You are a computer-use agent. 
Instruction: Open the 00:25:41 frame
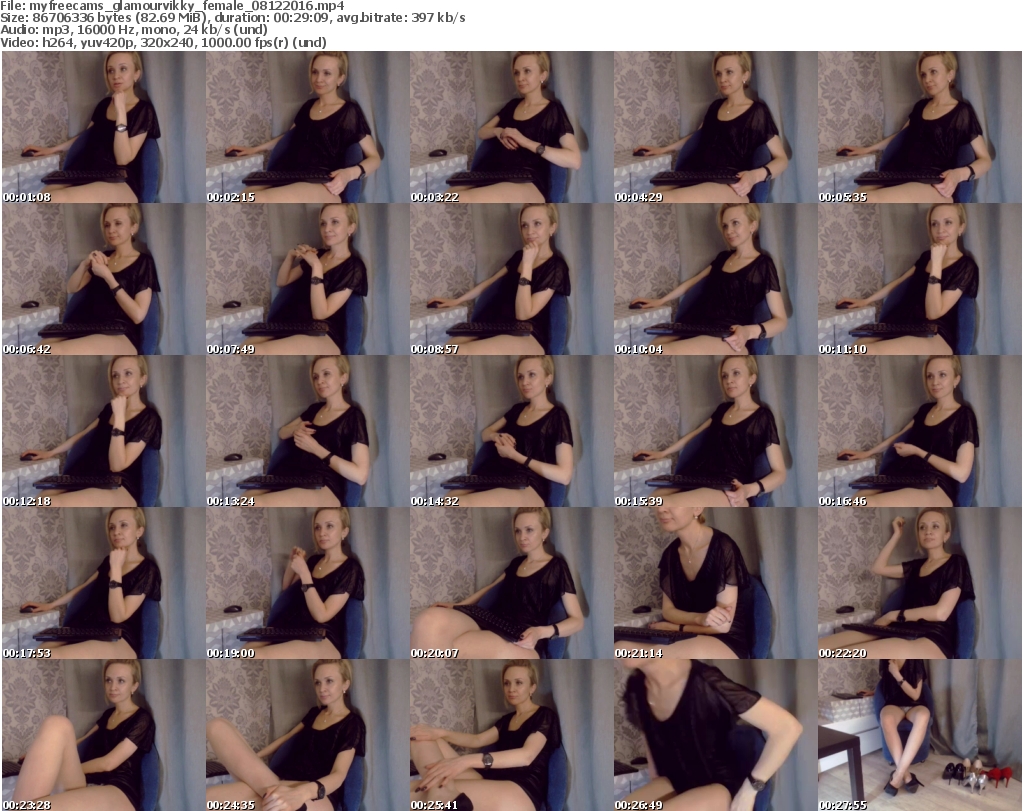click(x=511, y=735)
